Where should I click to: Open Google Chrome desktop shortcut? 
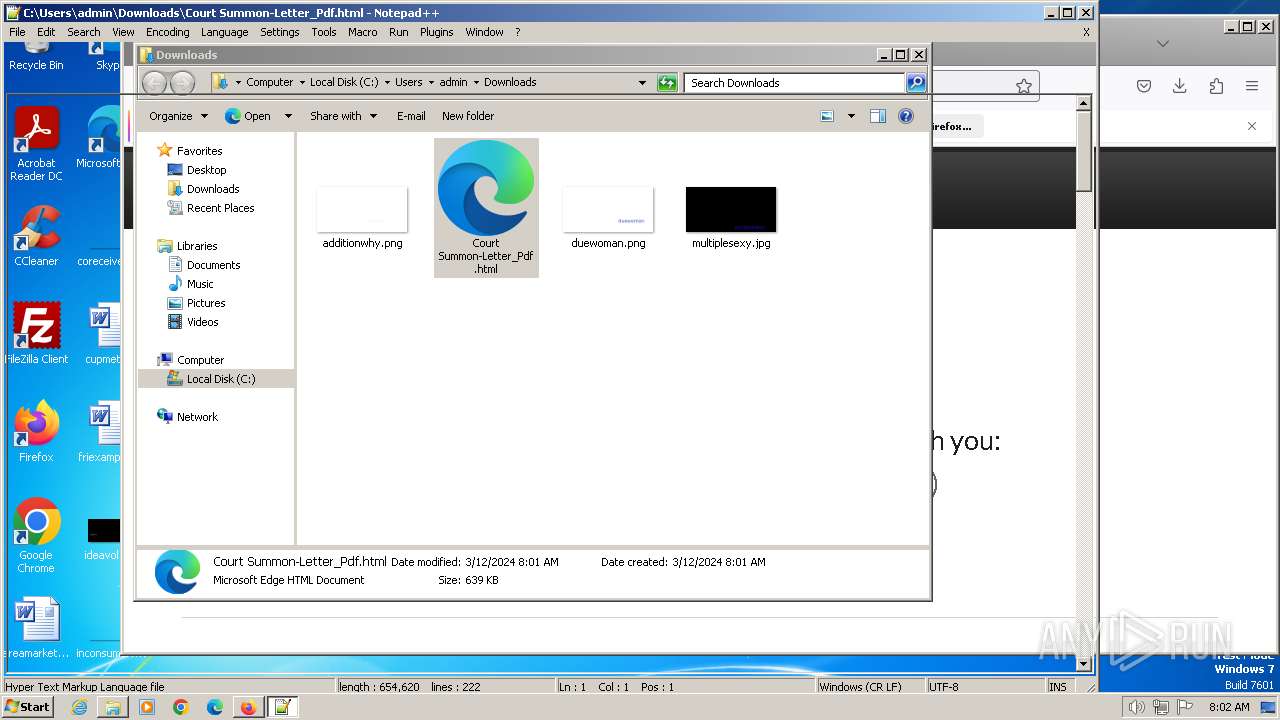[x=36, y=536]
